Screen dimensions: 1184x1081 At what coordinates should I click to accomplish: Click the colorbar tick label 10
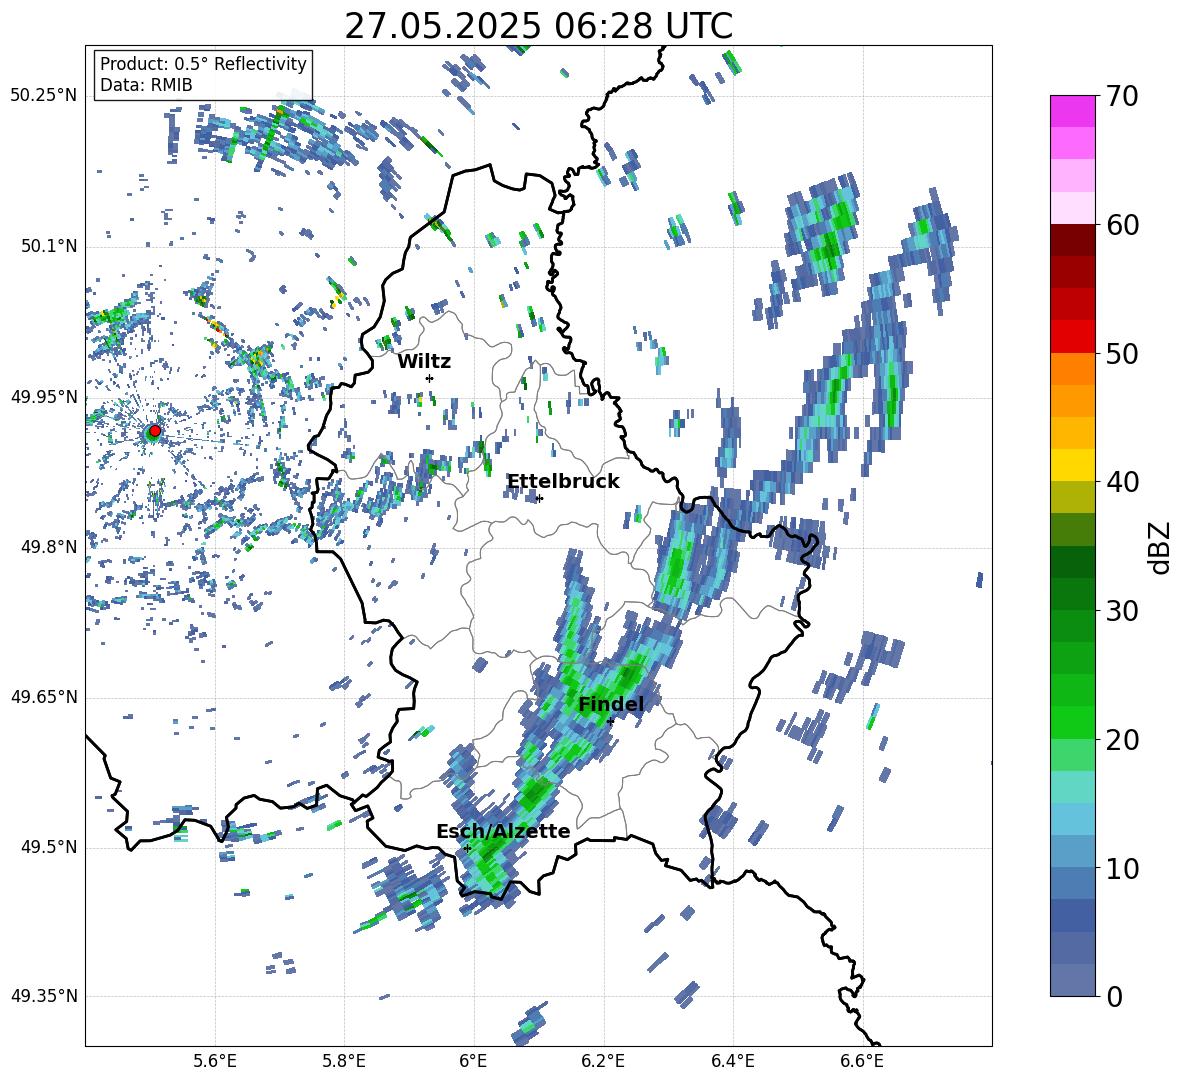1122,868
